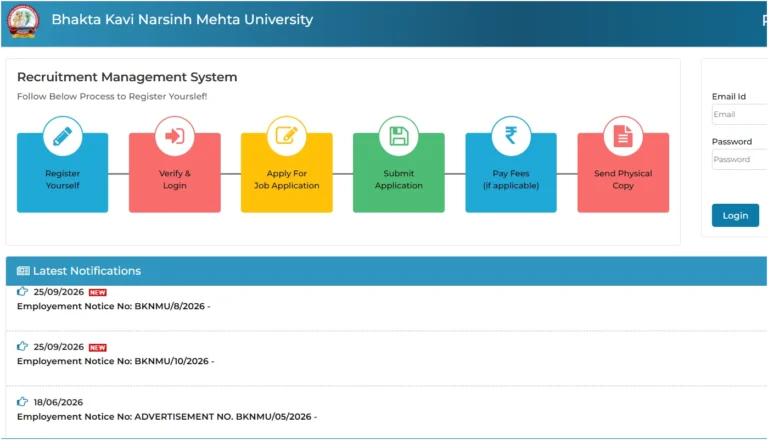768x440 pixels.
Task: Focus the Password input field
Action: [x=740, y=159]
